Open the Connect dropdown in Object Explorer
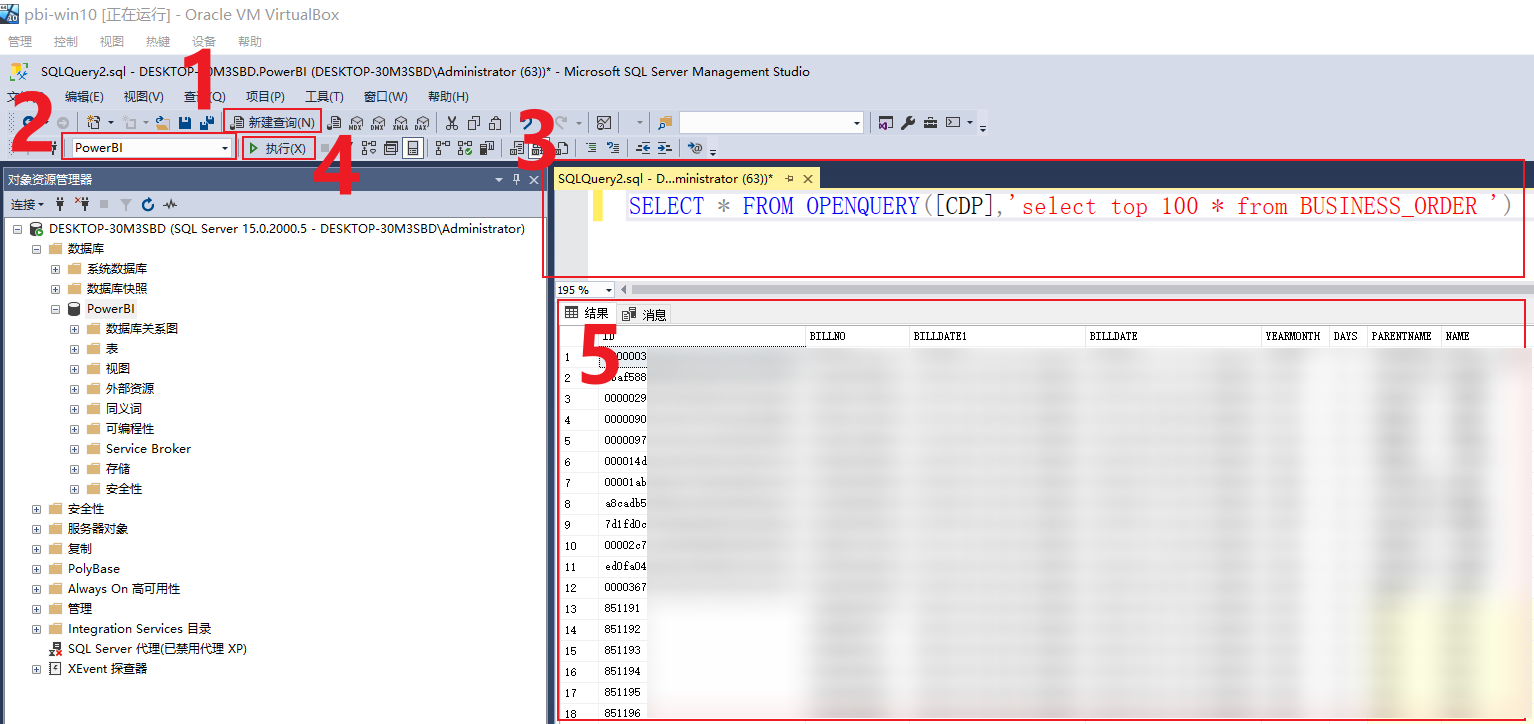 coord(27,204)
